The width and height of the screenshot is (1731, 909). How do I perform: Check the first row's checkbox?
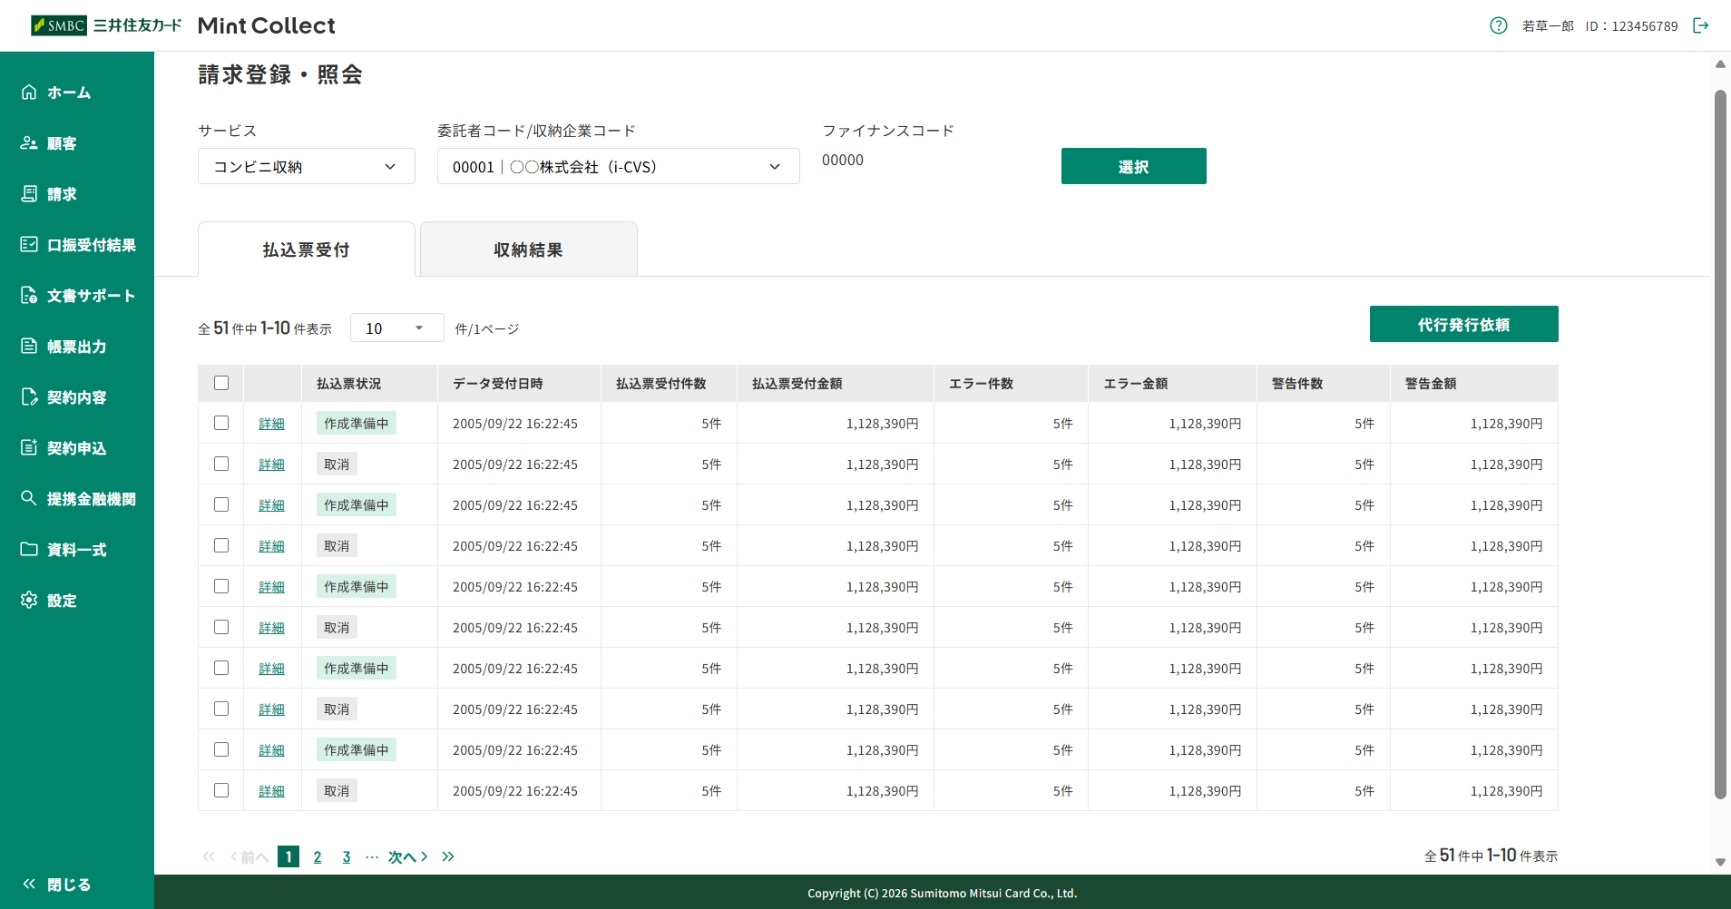[x=221, y=423]
